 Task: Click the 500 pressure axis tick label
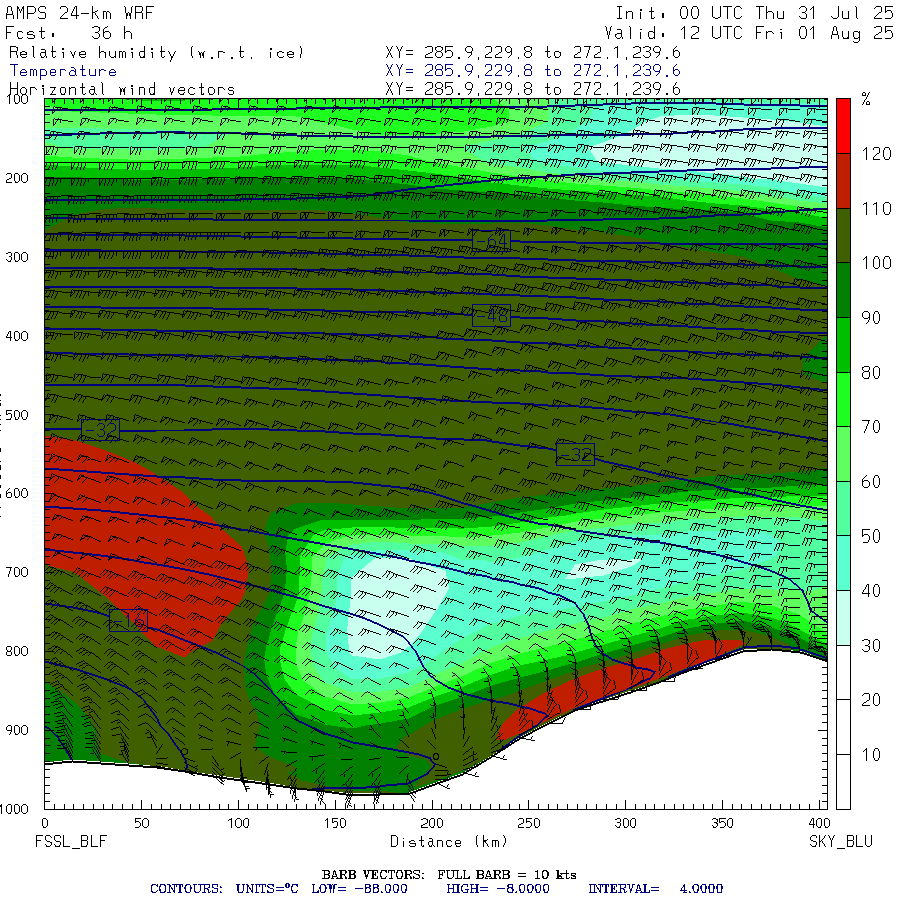click(17, 414)
